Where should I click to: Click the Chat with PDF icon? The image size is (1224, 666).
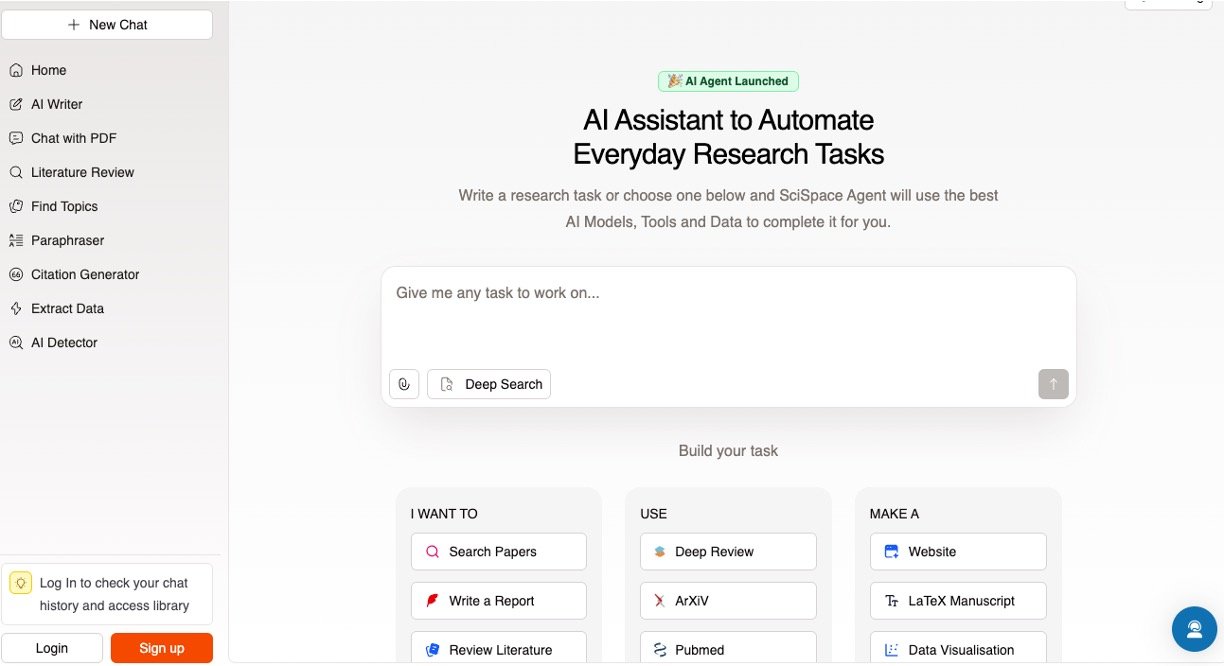[x=16, y=138]
